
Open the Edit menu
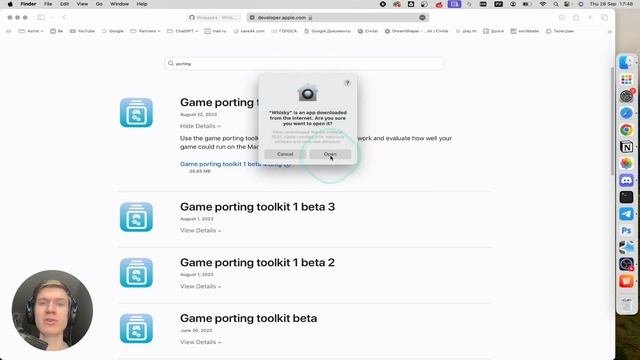pyautogui.click(x=64, y=4)
